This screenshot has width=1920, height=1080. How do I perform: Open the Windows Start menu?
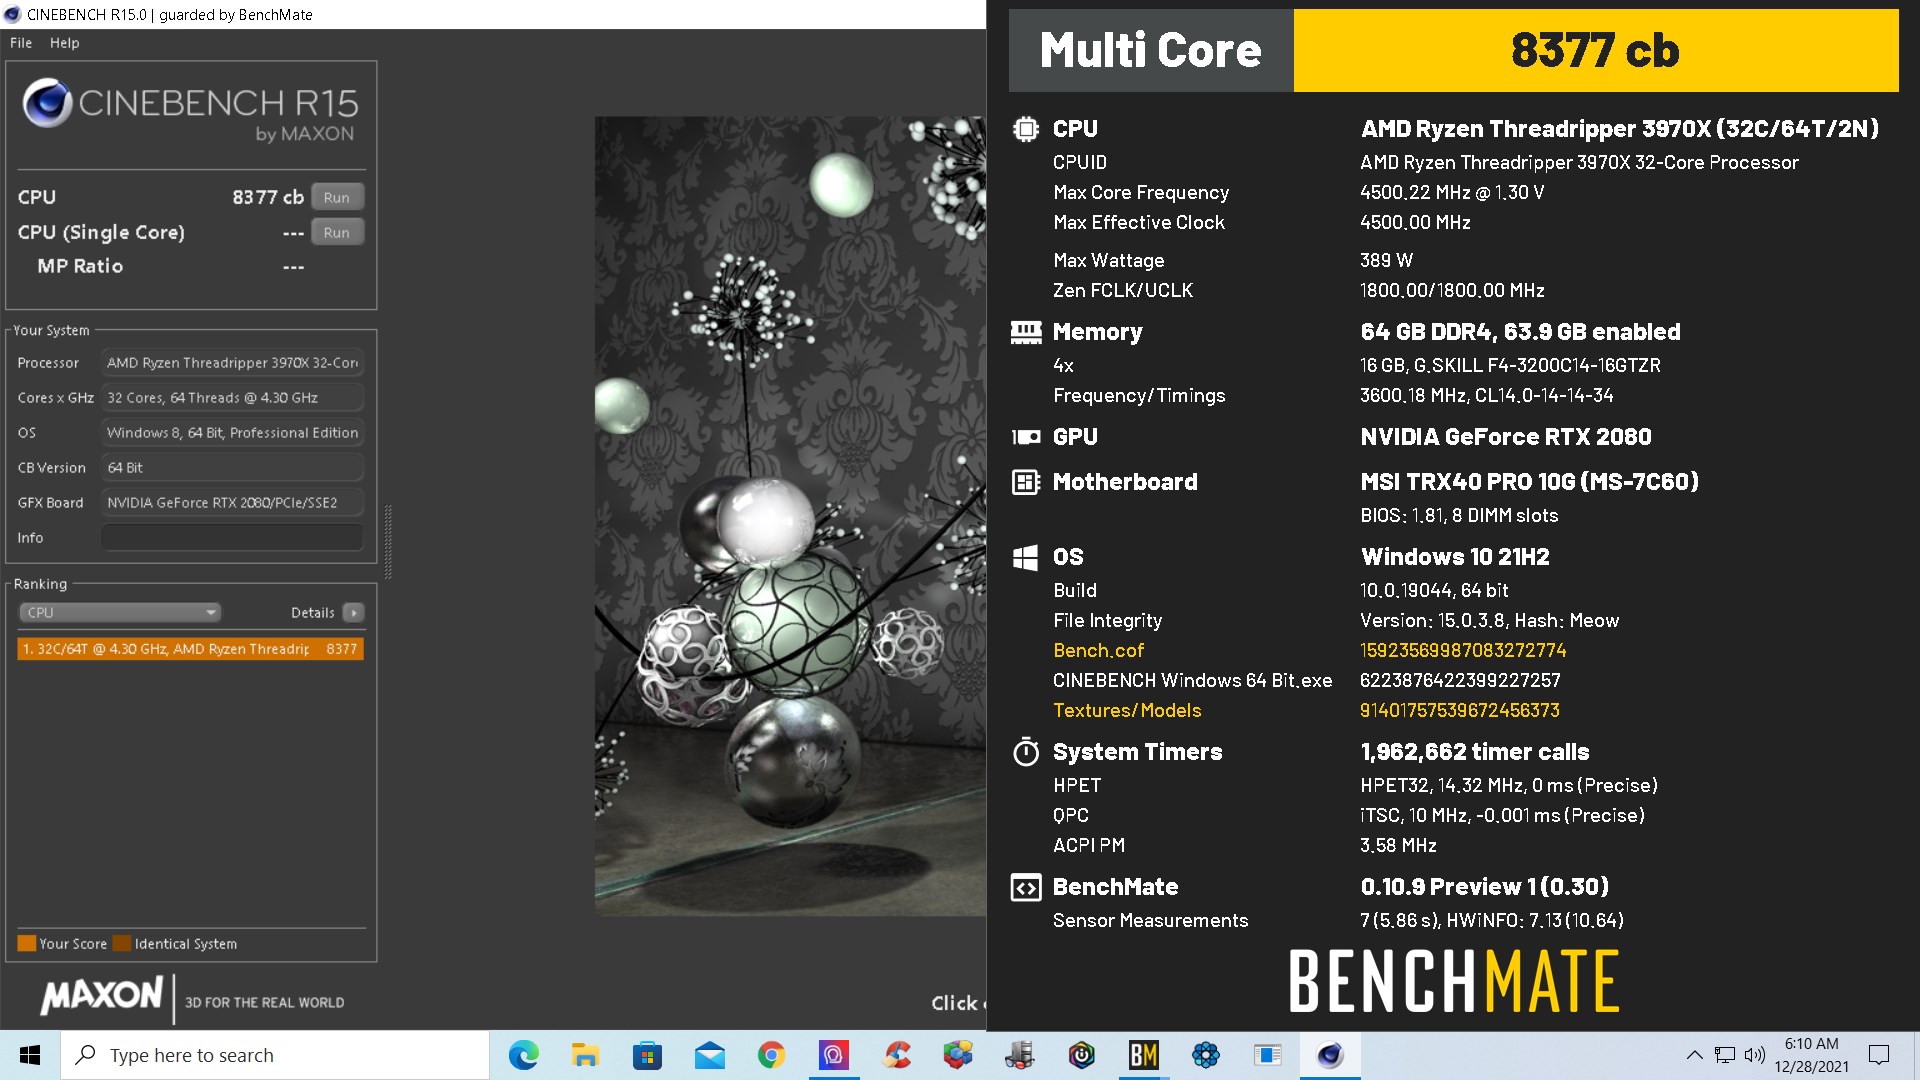tap(30, 1055)
